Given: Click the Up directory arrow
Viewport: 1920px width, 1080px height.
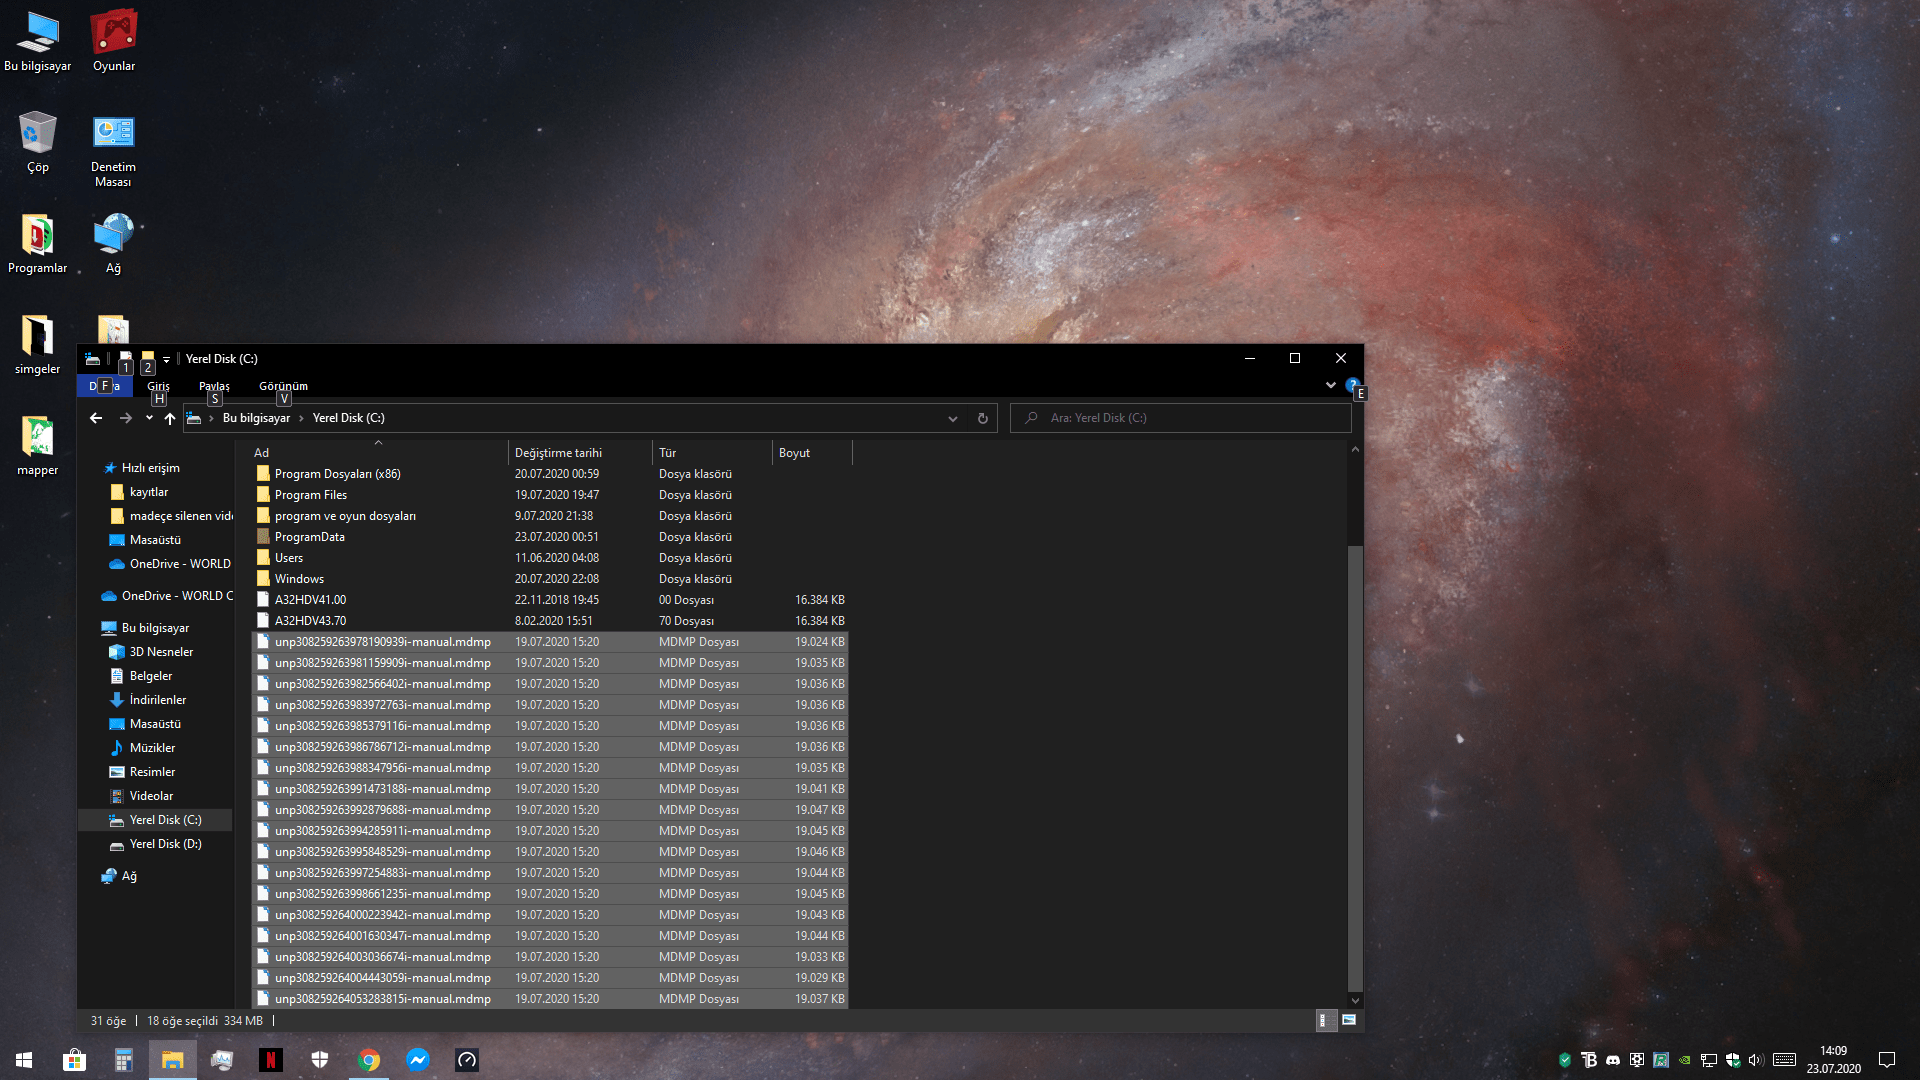Looking at the screenshot, I should pyautogui.click(x=170, y=418).
